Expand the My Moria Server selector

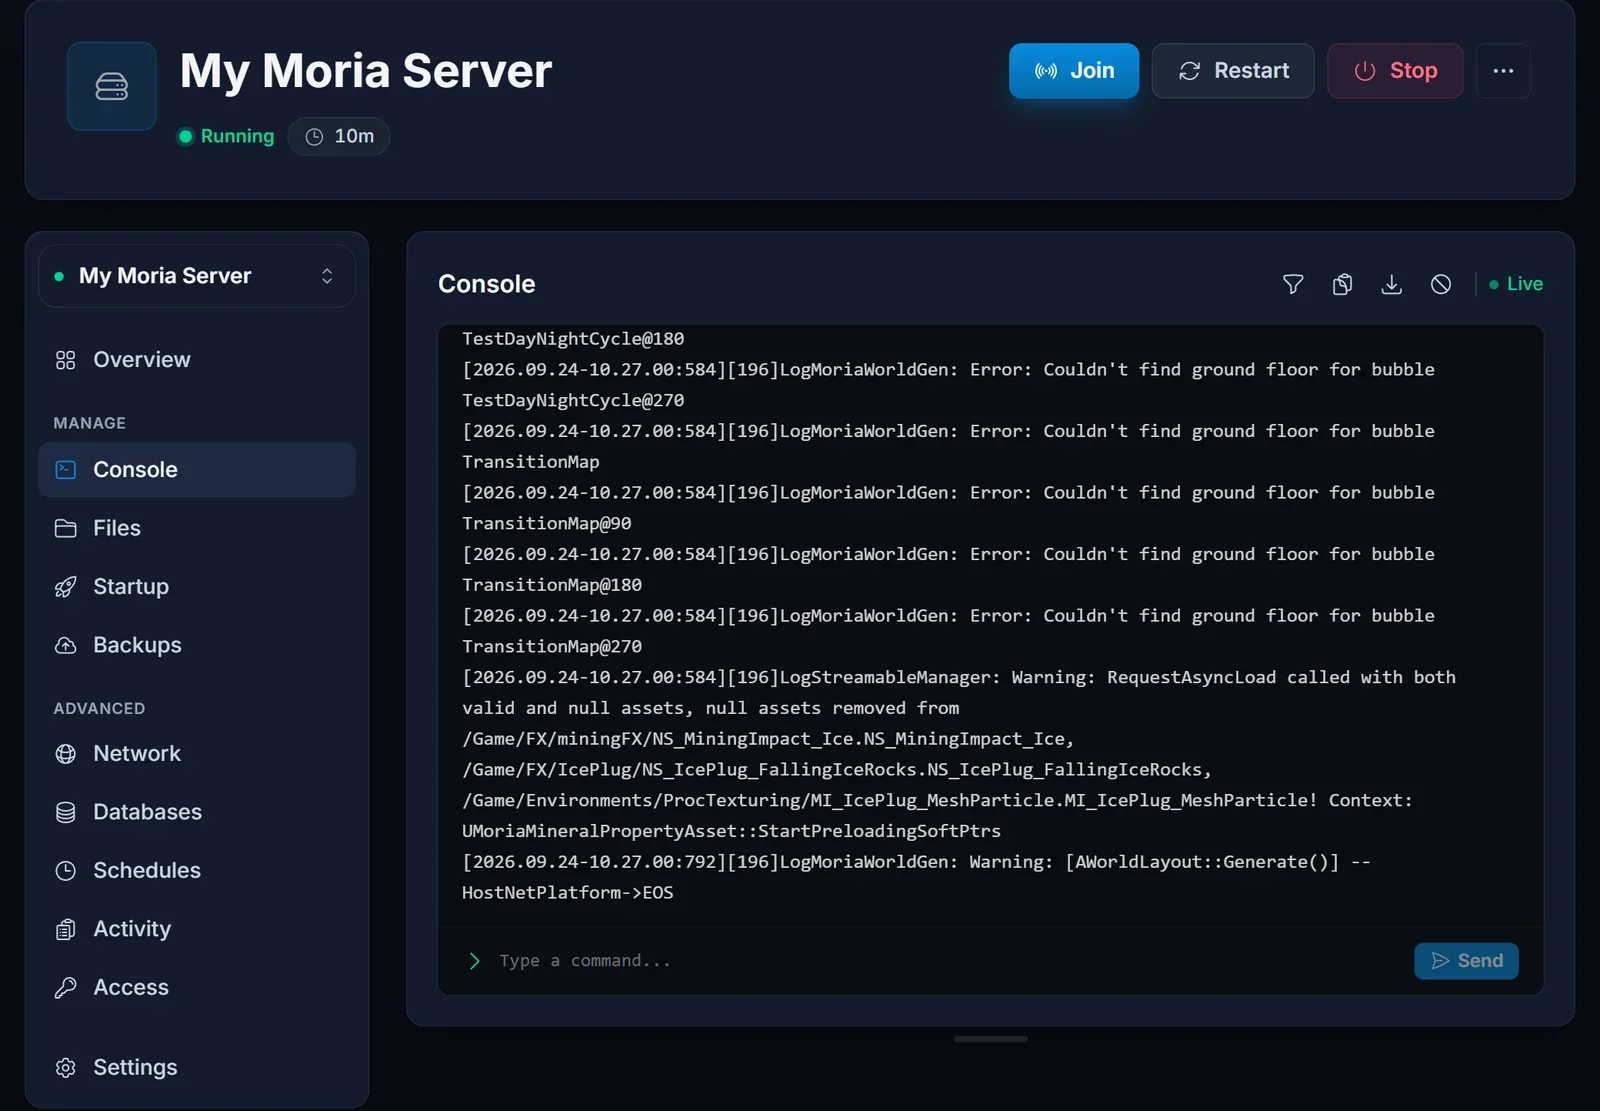[x=197, y=276]
